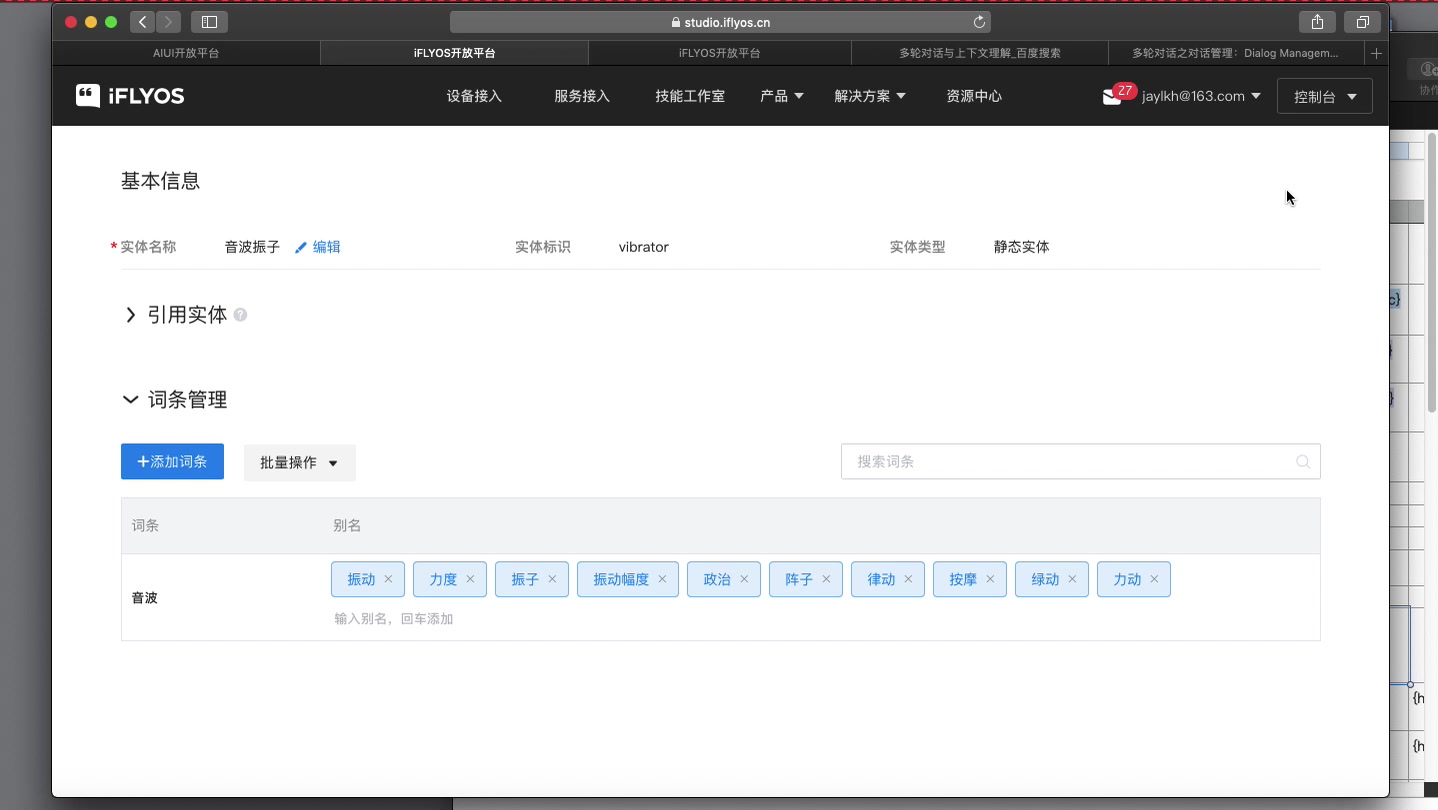Remove the 阵子 alias tag

point(826,579)
